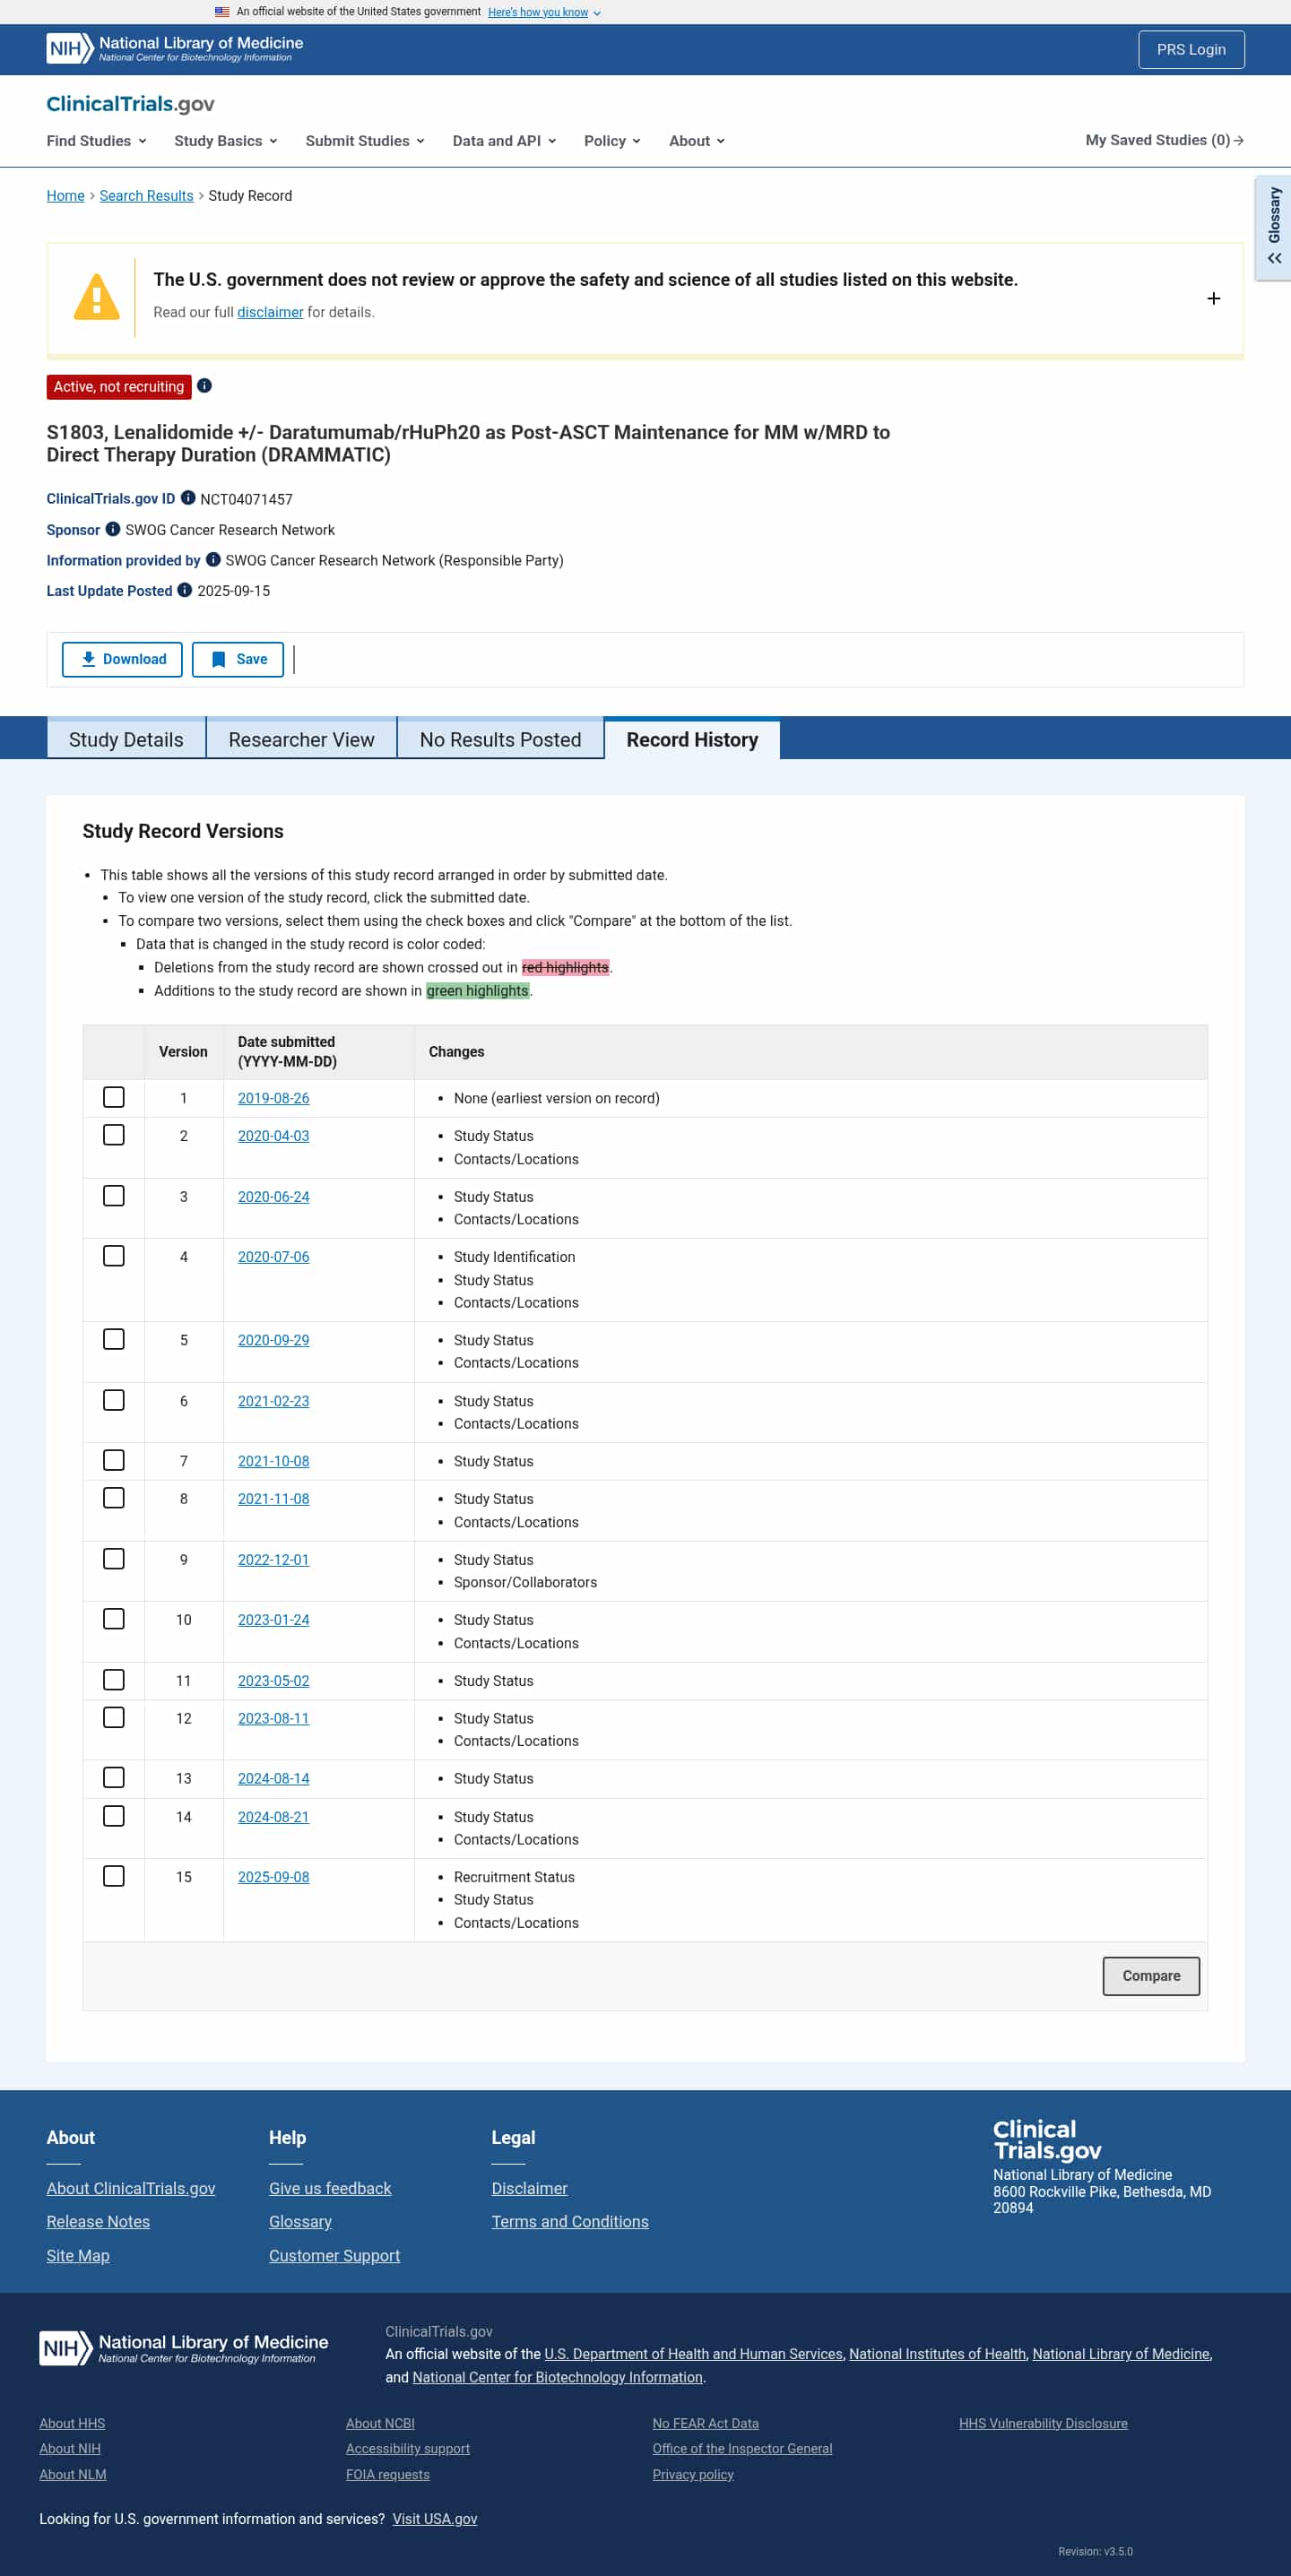The image size is (1291, 2576).
Task: Switch to the Study Details tab
Action: click(x=126, y=739)
